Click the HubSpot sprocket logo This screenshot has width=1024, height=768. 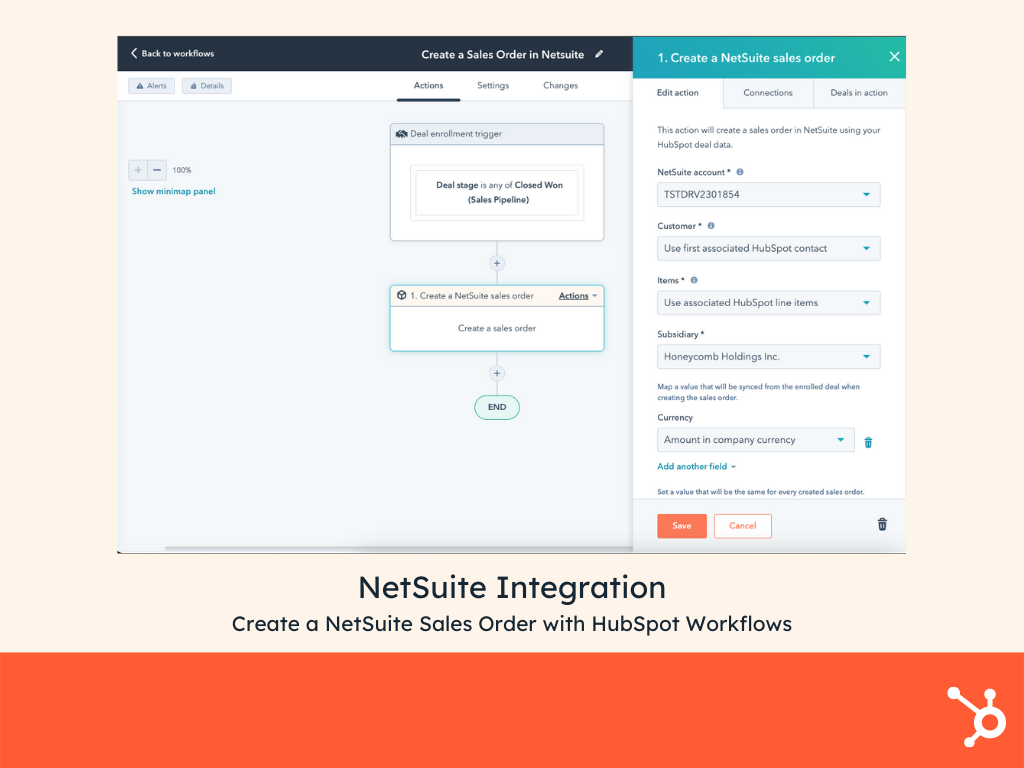[x=976, y=716]
